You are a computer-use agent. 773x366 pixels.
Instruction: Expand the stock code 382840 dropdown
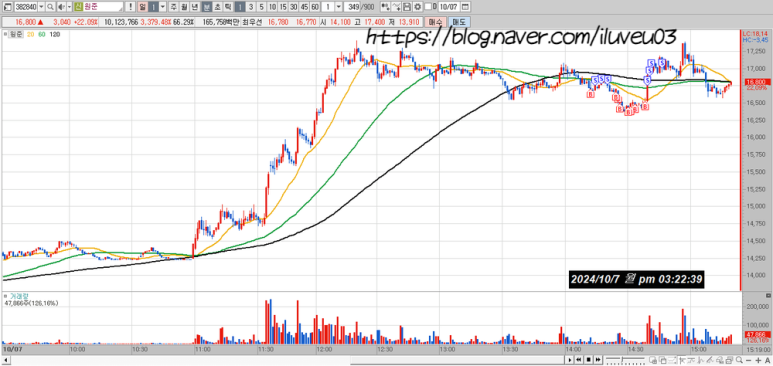pyautogui.click(x=41, y=7)
